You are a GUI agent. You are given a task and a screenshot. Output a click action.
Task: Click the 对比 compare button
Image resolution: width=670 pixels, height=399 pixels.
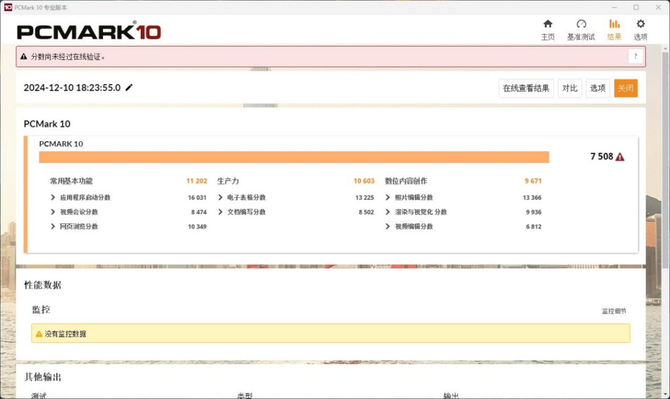(570, 88)
